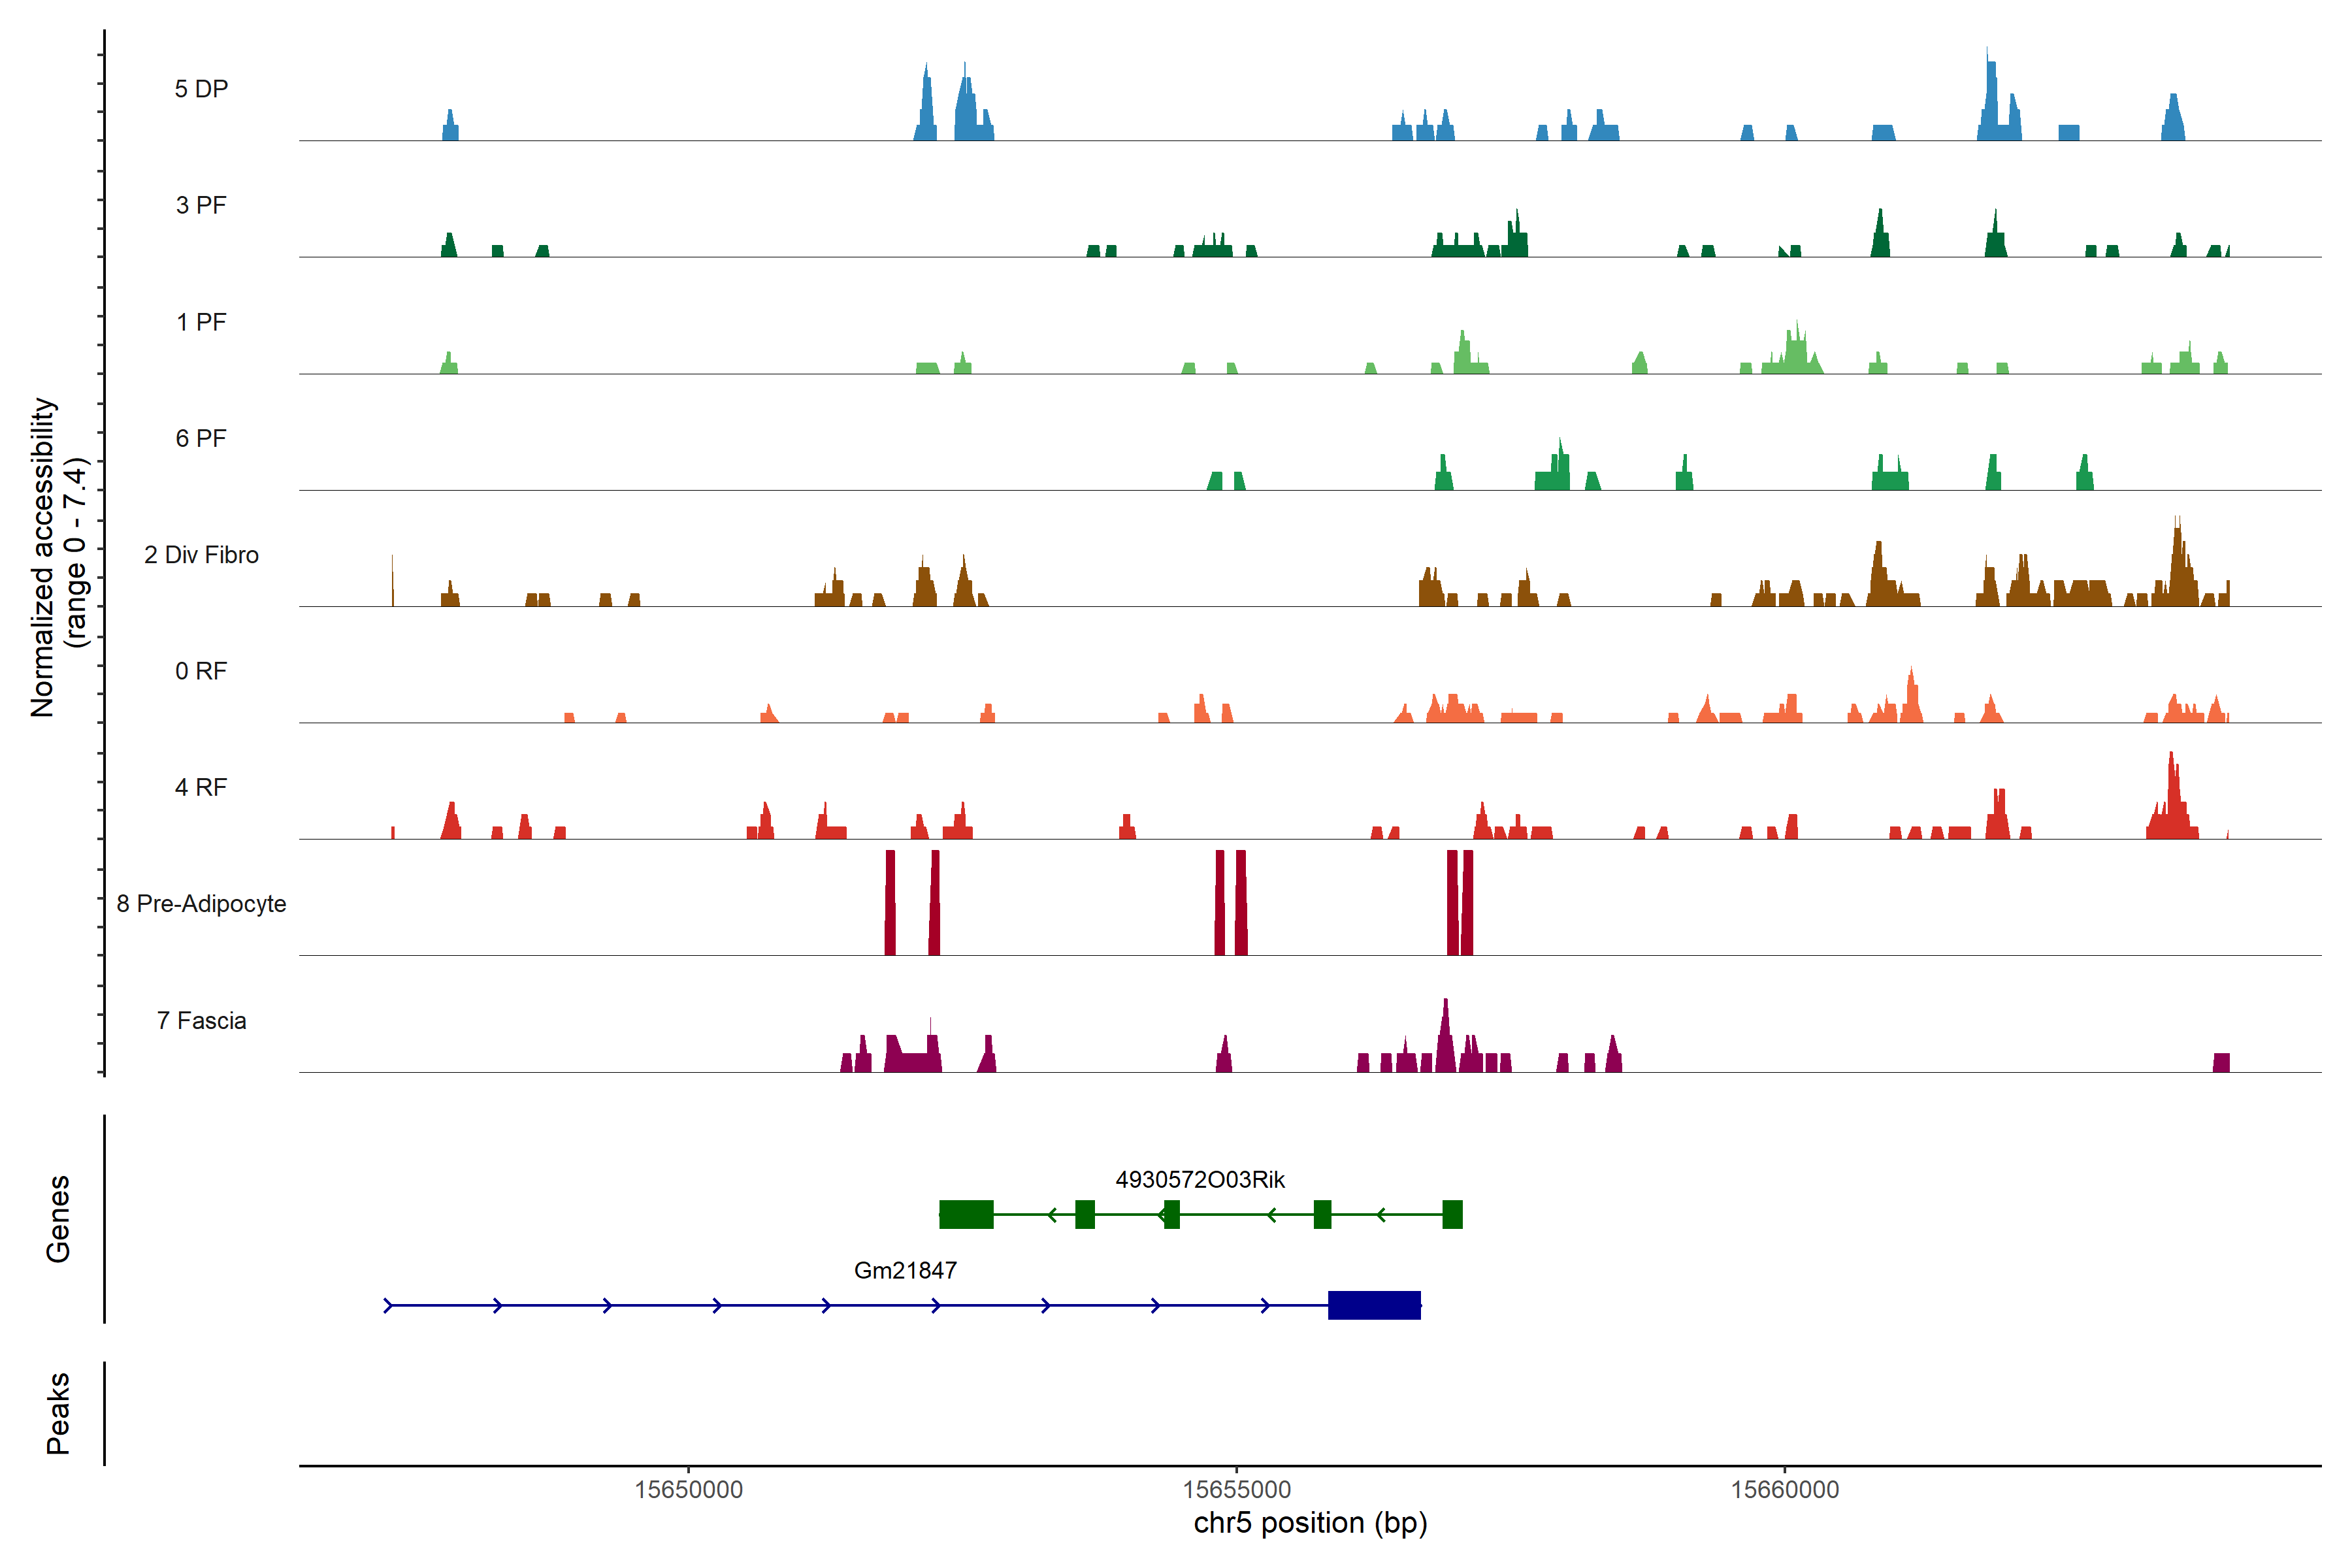2352x1568 pixels.
Task: Click the chr5 position (bp) axis title
Action: pos(1310,1523)
